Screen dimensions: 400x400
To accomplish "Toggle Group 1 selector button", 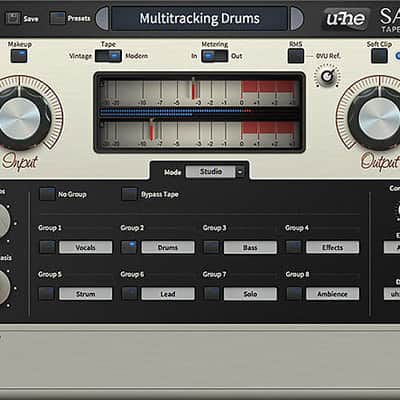I will (47, 247).
